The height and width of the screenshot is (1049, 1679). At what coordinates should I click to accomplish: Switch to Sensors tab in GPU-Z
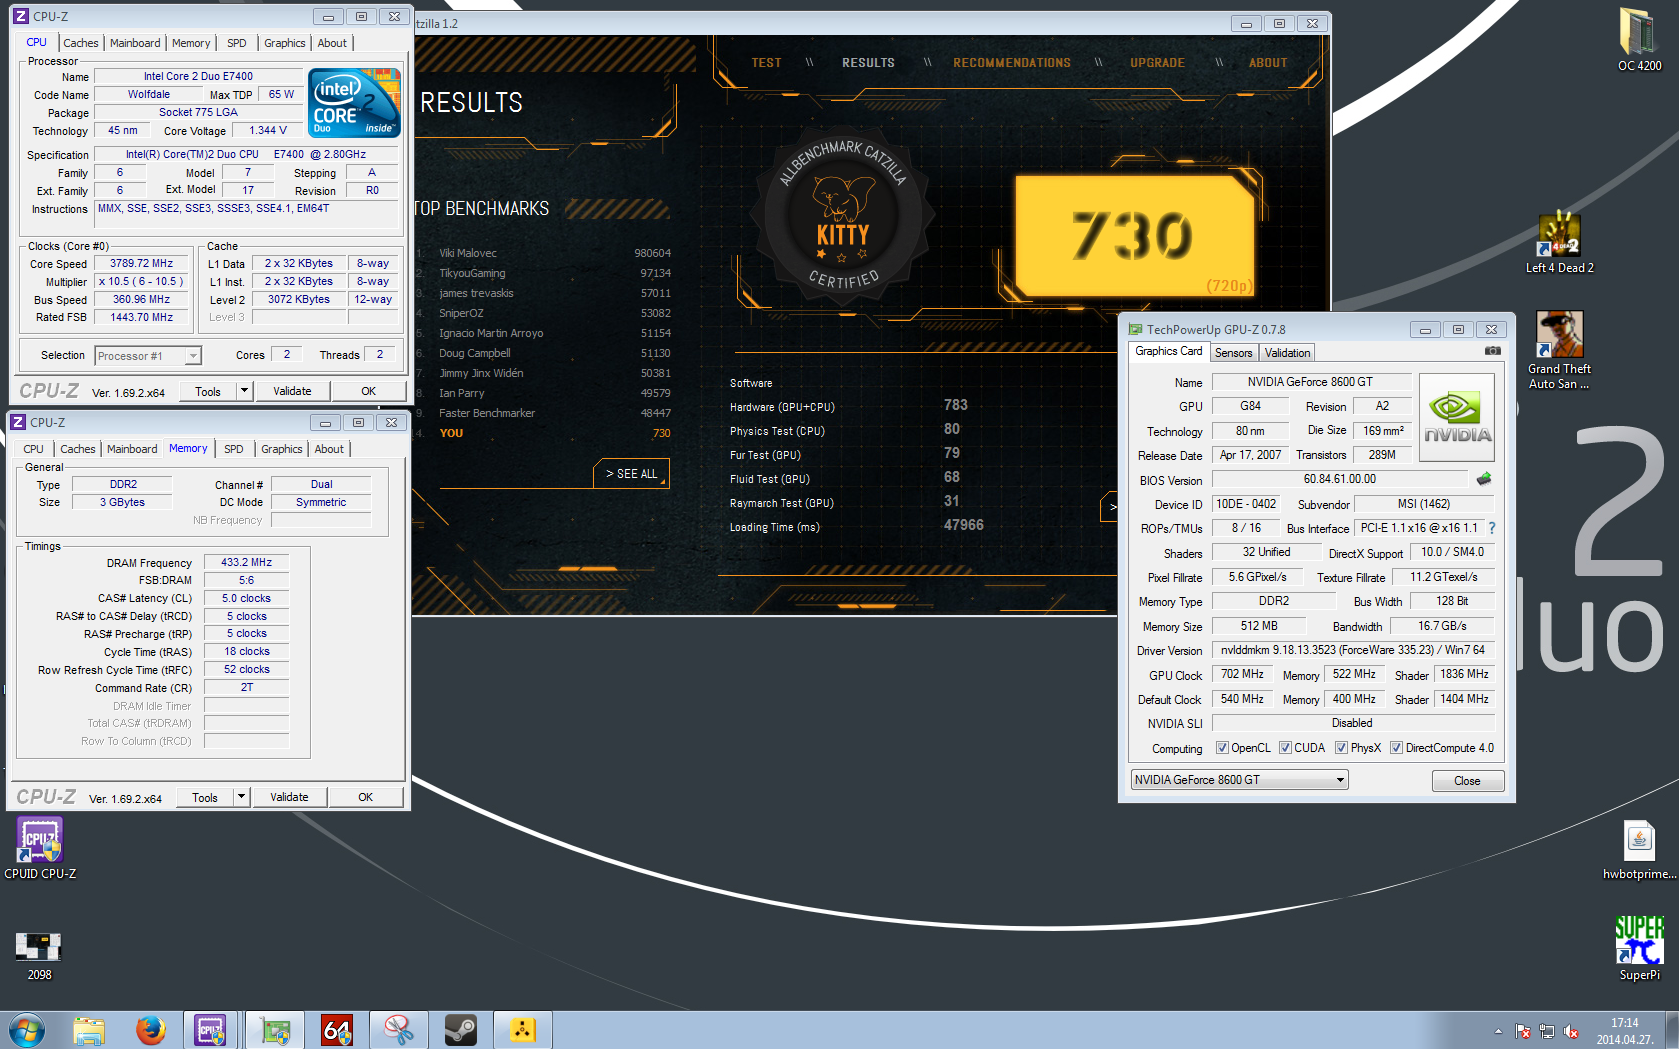coord(1233,353)
